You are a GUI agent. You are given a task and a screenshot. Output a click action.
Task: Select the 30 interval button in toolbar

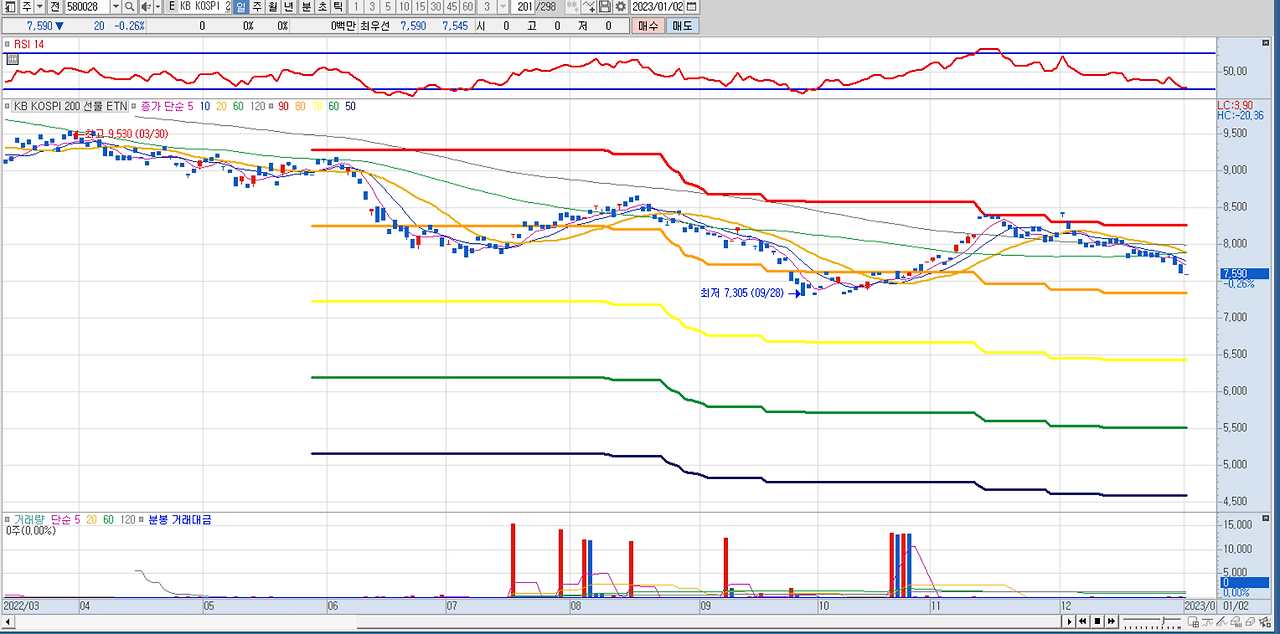pos(436,6)
